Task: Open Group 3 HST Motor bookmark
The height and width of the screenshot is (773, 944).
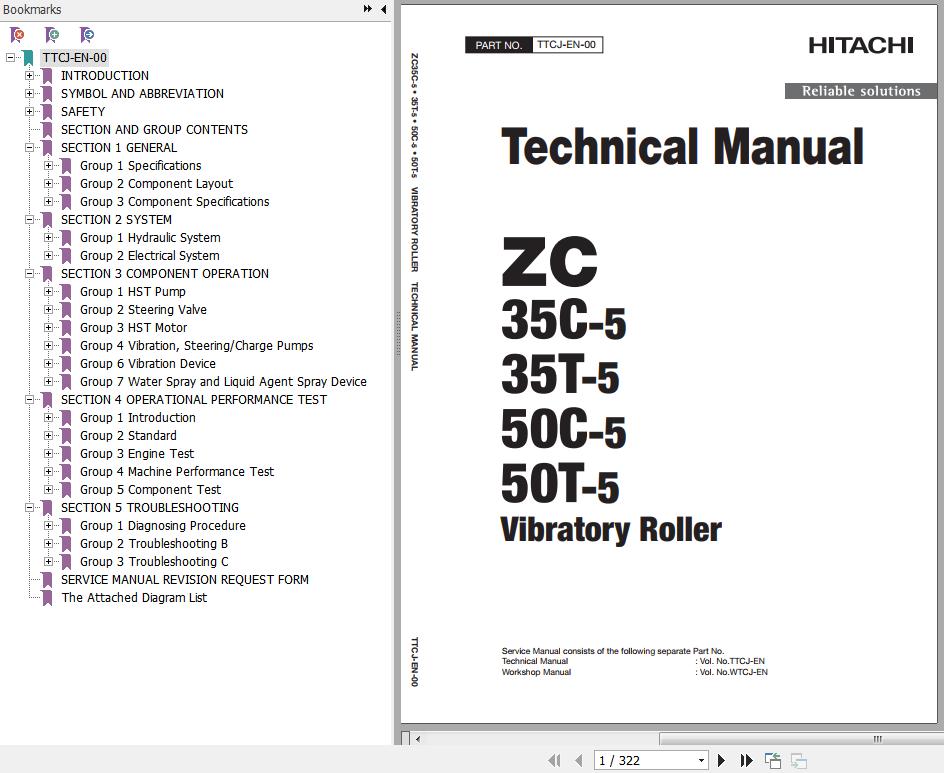Action: click(134, 328)
